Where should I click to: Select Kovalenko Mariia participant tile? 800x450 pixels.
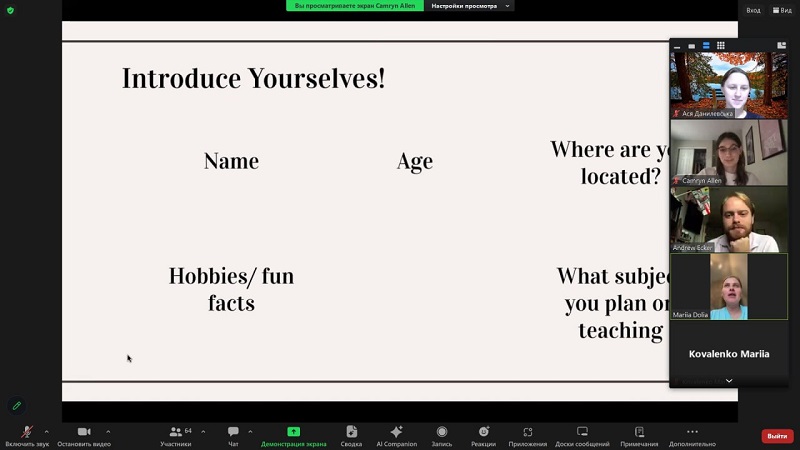[x=729, y=354]
